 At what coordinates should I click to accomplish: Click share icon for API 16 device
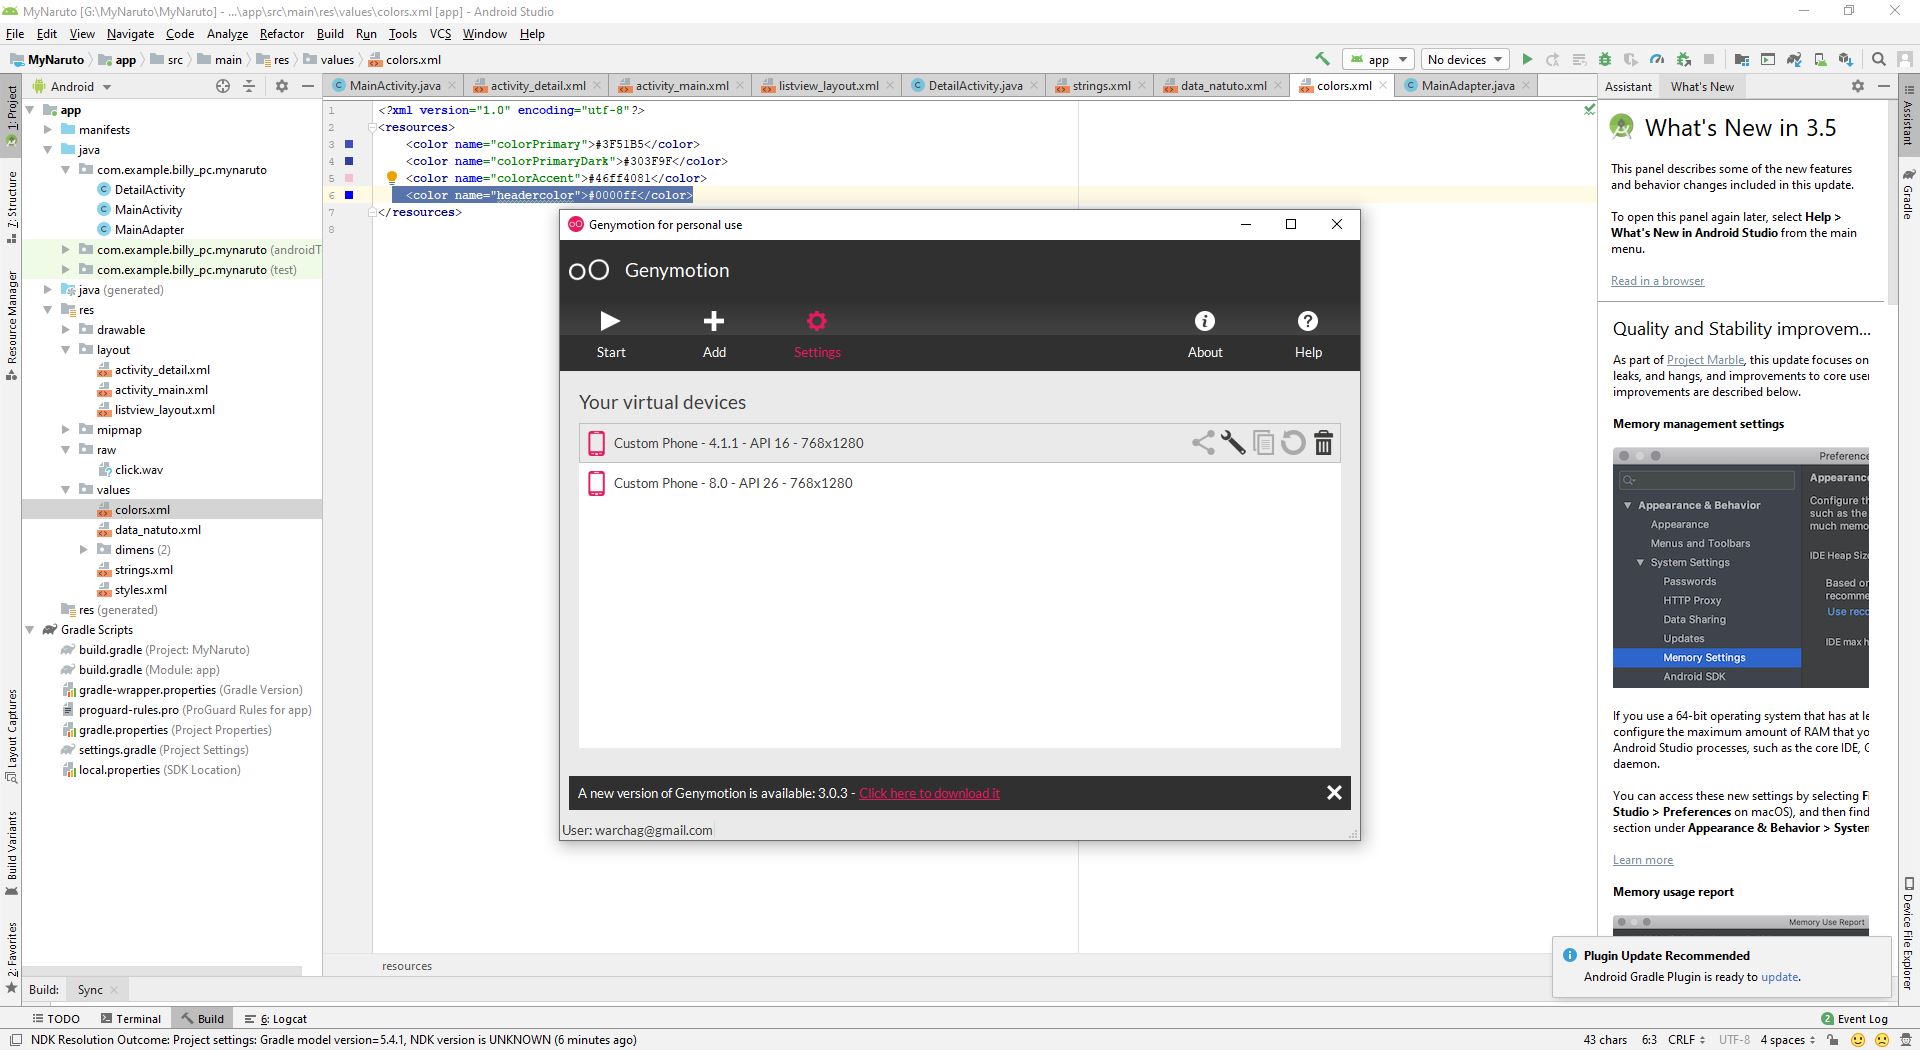(x=1203, y=443)
